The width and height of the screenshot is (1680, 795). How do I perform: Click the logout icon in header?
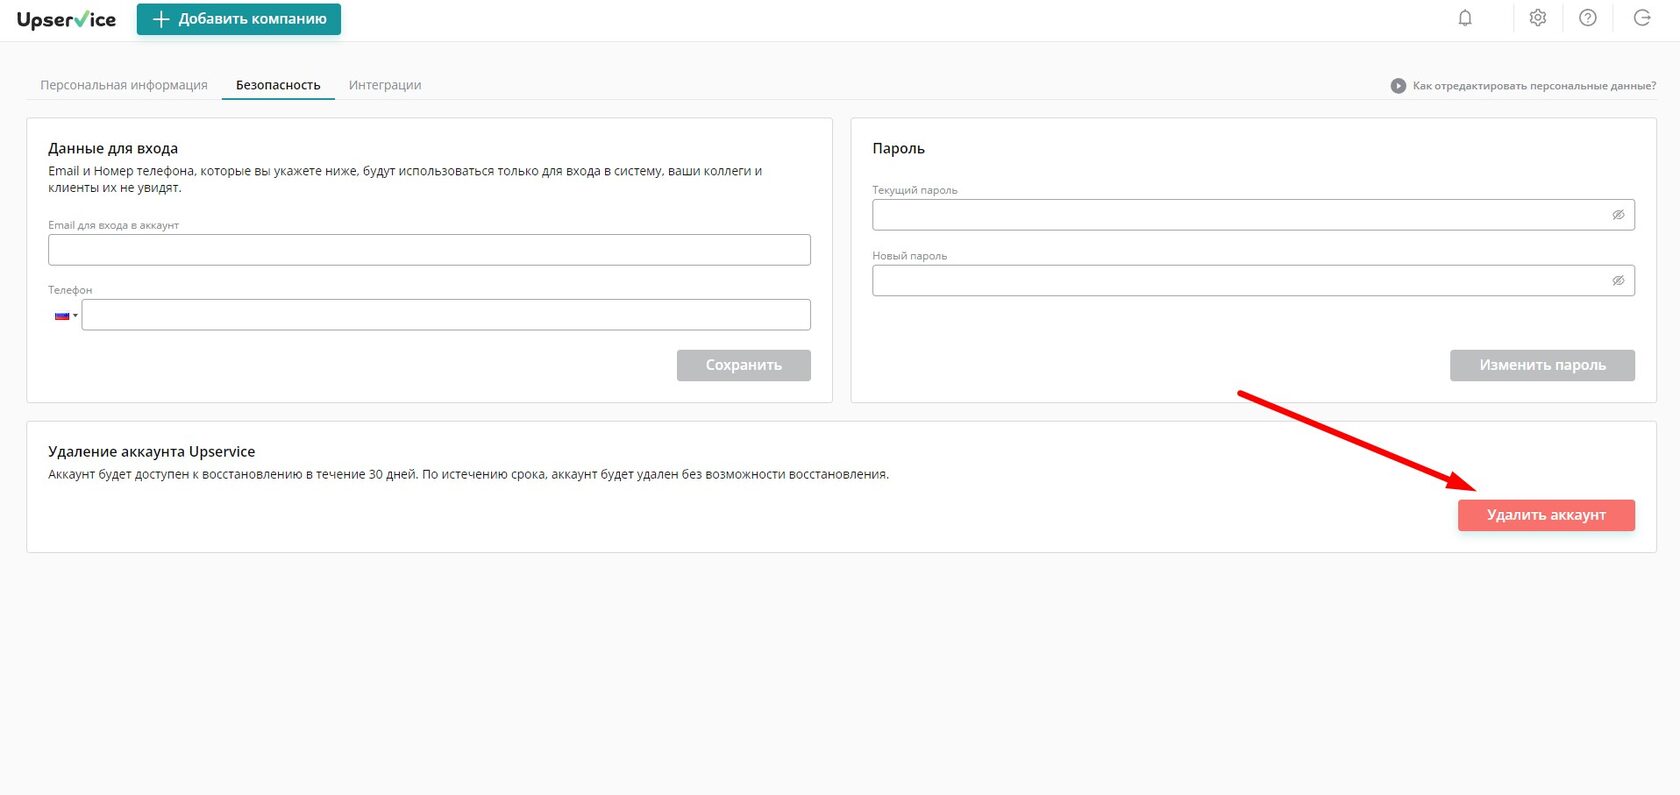[x=1642, y=18]
